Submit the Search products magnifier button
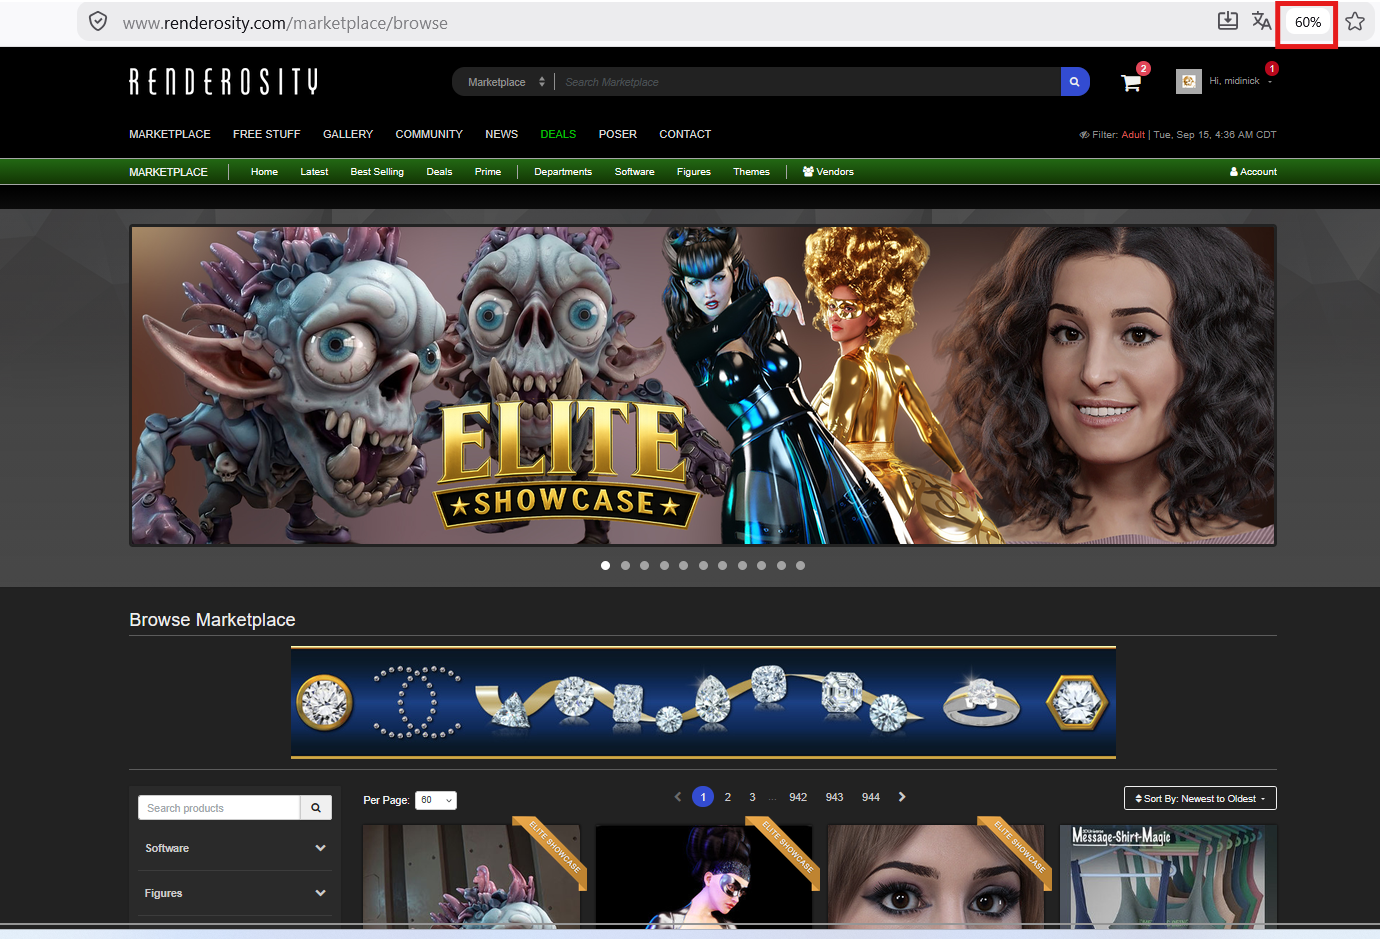Viewport: 1380px width, 939px height. coord(316,808)
